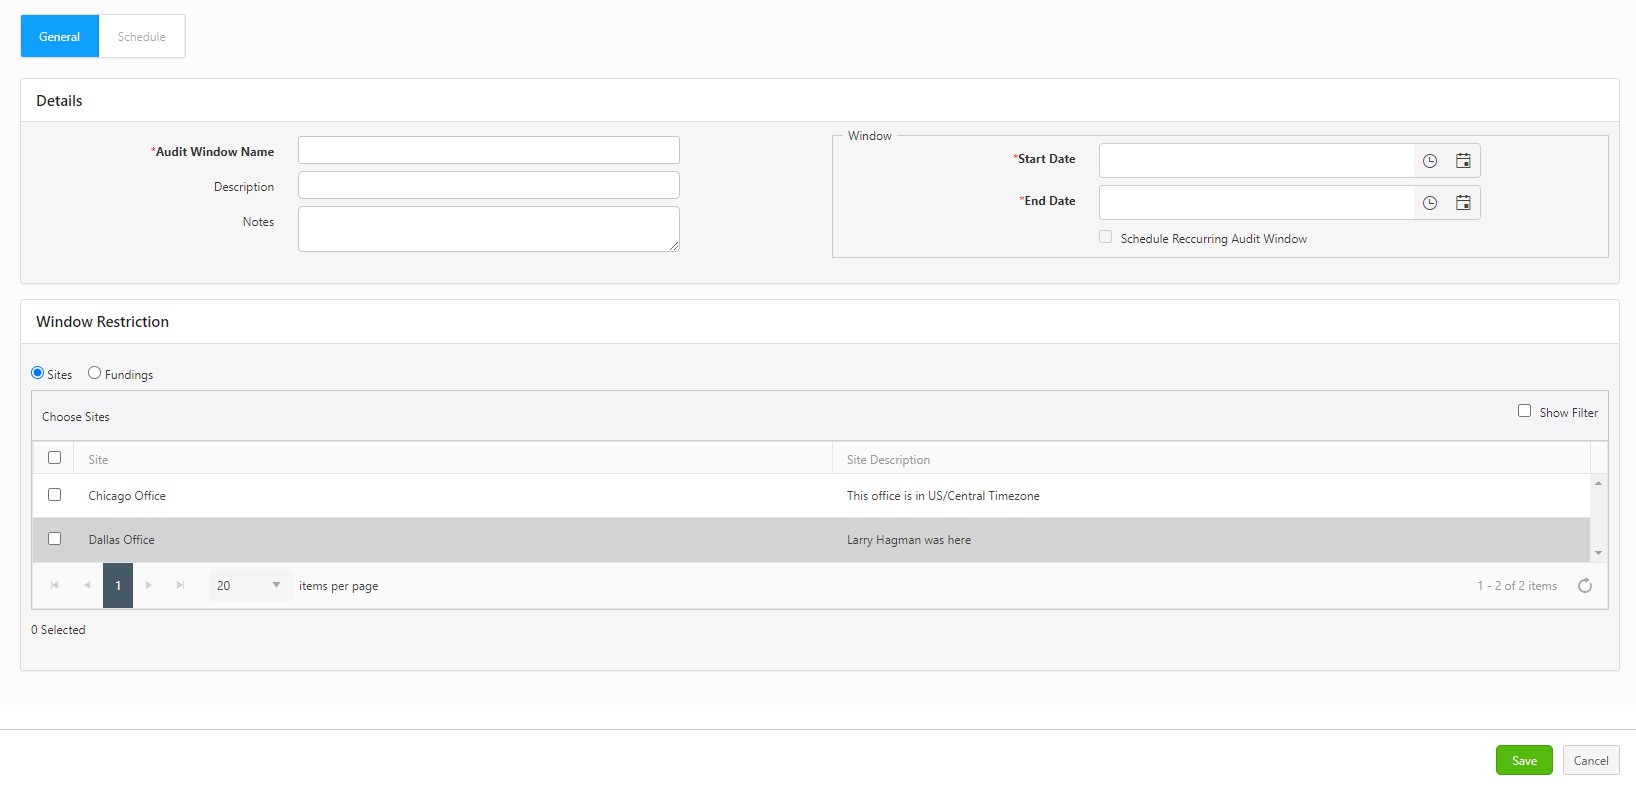
Task: Check the Dallas Office row checkbox
Action: 55,539
